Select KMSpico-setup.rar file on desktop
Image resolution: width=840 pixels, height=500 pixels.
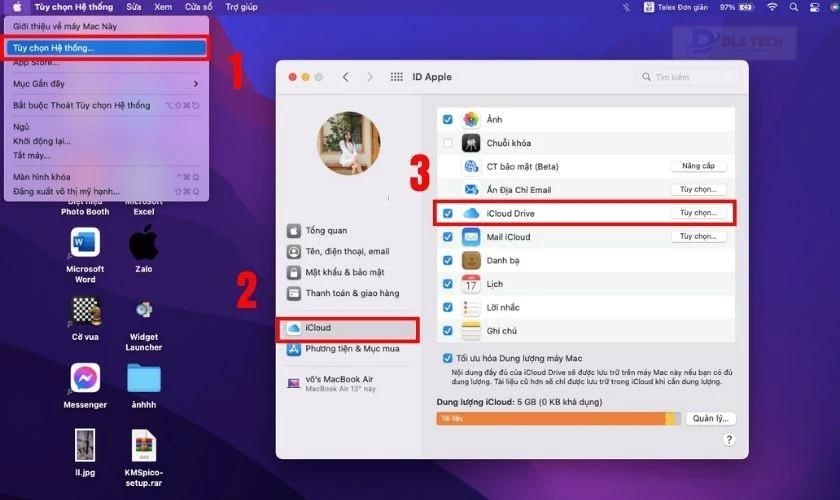144,445
